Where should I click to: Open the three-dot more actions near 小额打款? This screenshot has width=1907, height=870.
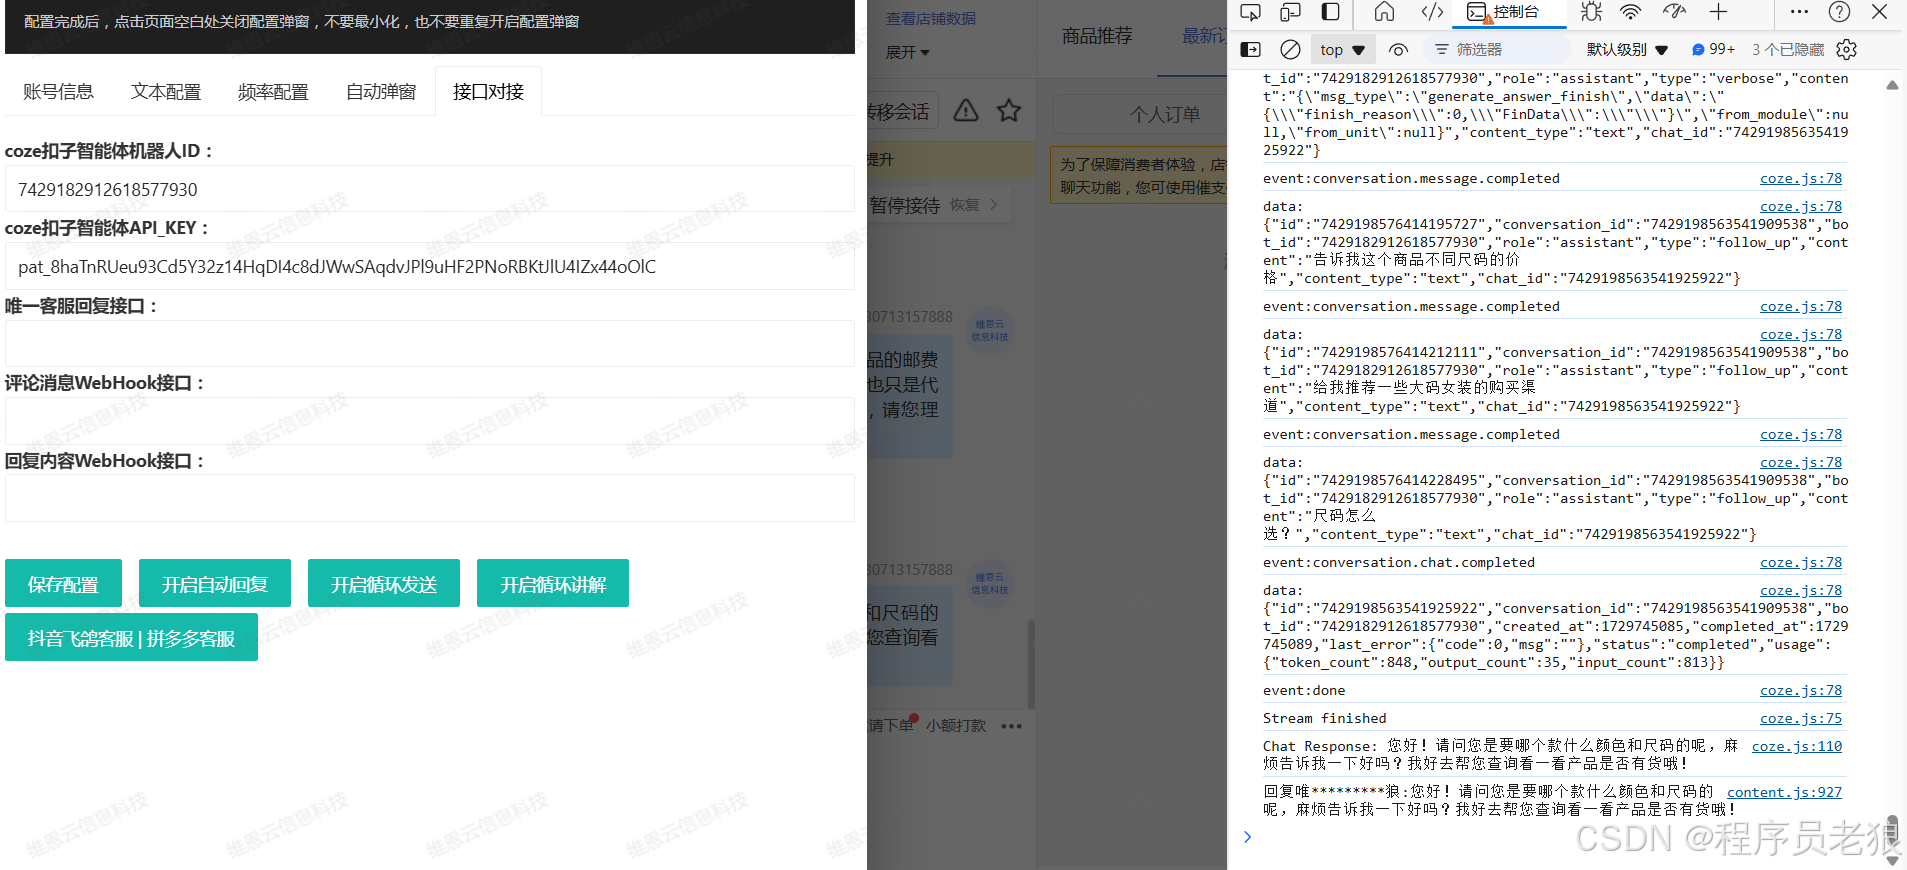1012,726
